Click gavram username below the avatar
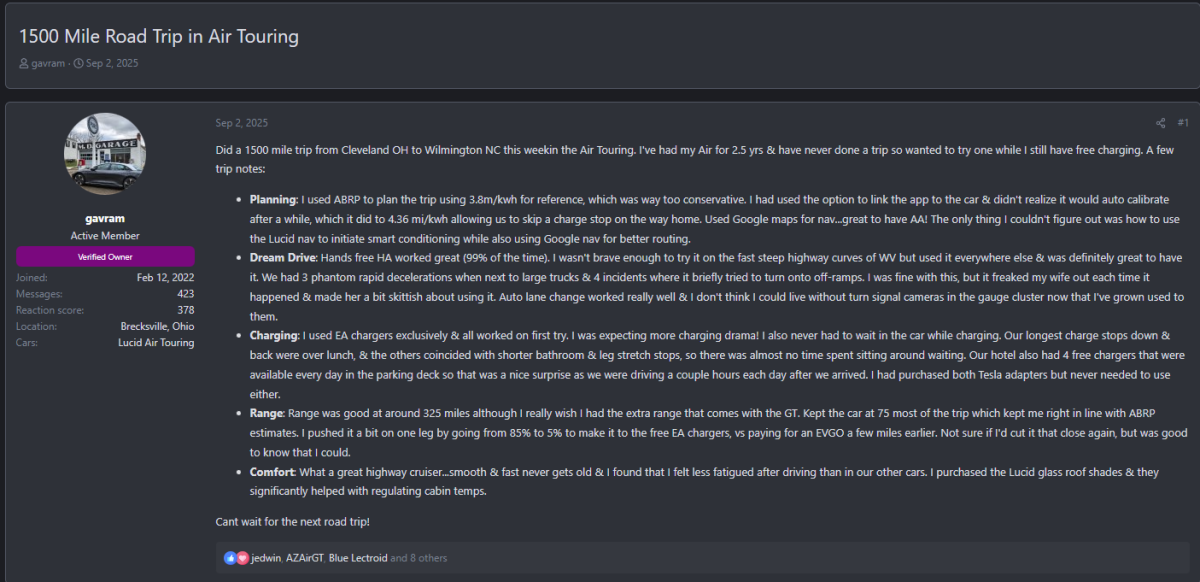Screen dimensions: 1200x582 click(105, 216)
